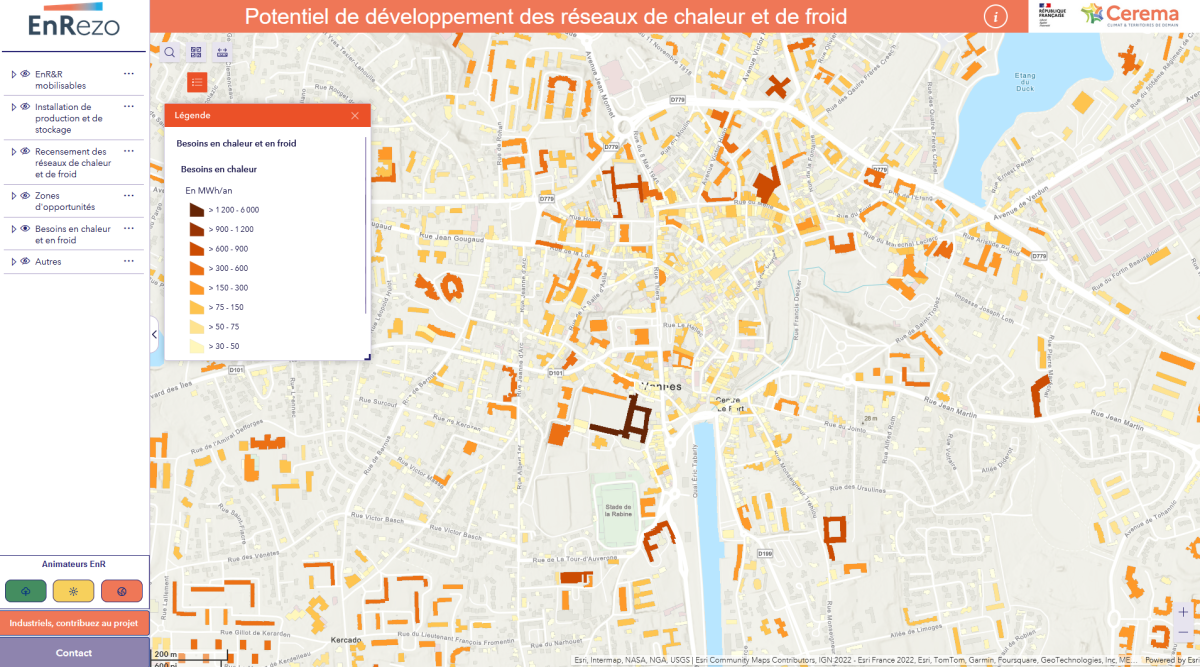Toggle visibility of Zones d'opportunités layer
The image size is (1200, 667).
25,196
